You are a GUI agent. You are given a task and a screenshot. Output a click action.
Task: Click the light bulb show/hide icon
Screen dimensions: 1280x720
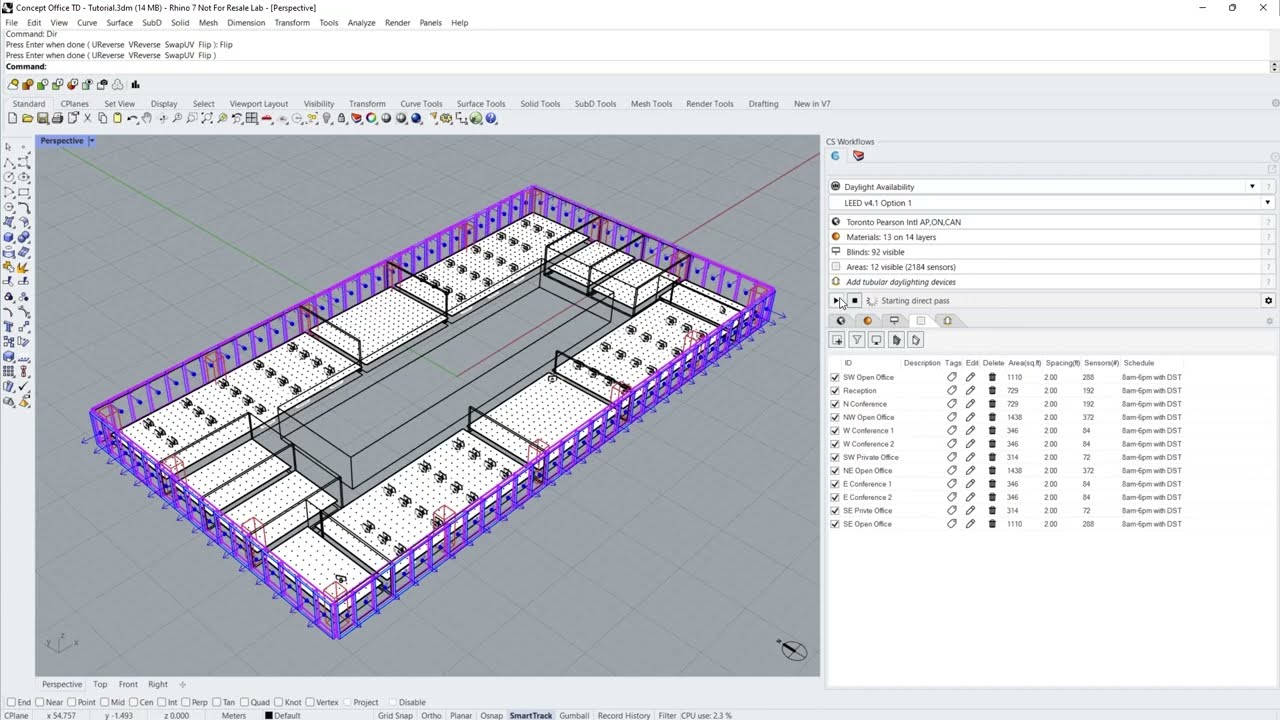pos(326,118)
